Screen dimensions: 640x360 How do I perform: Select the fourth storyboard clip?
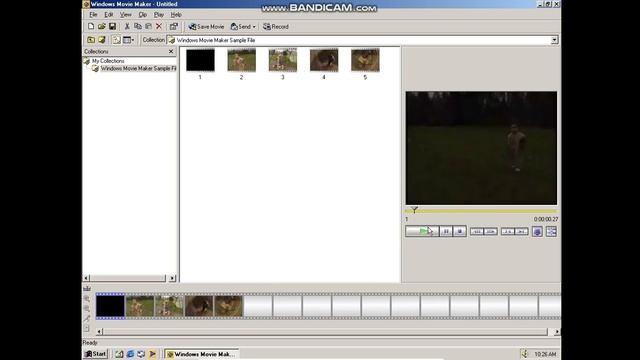199,306
